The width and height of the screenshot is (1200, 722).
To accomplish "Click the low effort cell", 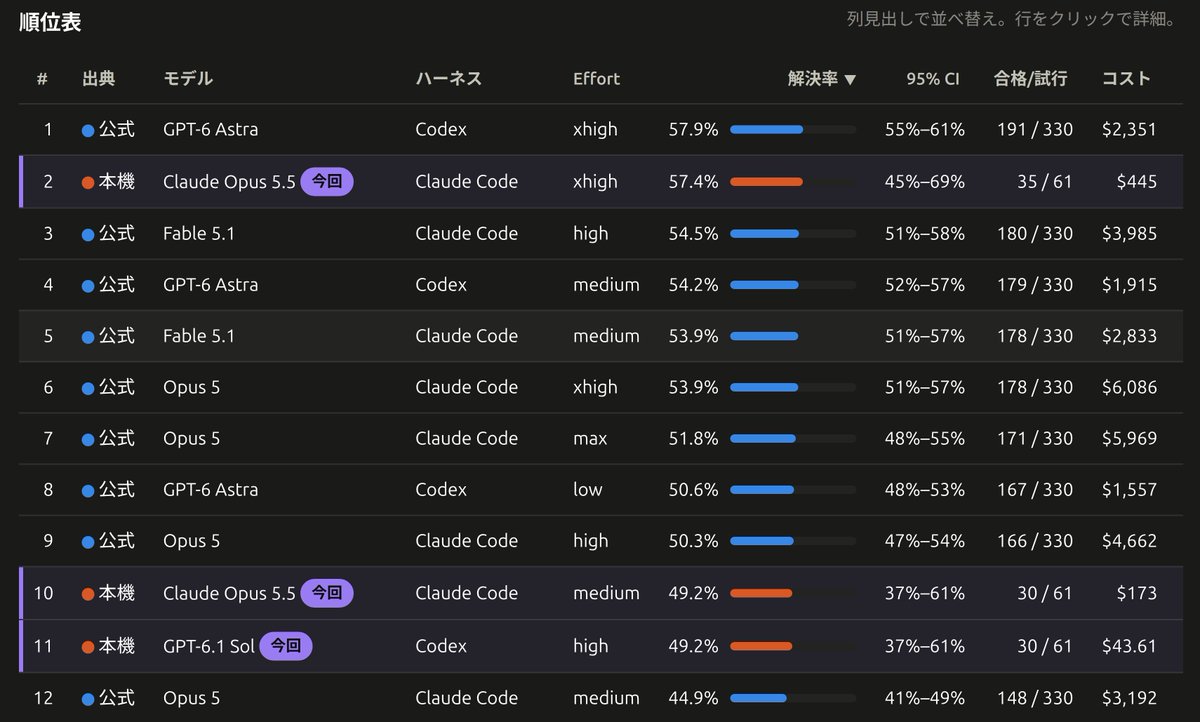I will click(x=588, y=489).
